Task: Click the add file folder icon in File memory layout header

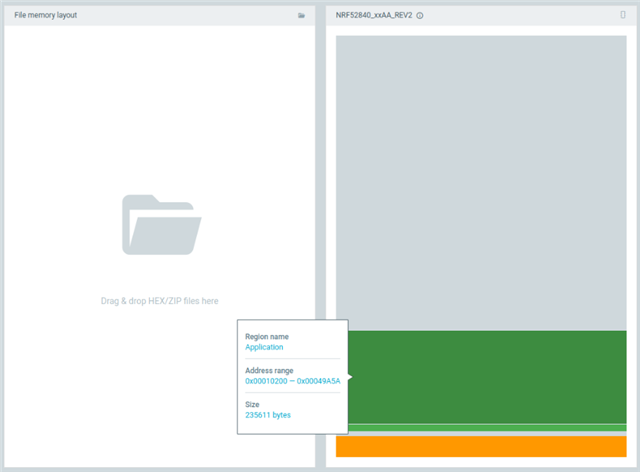Action: point(301,16)
